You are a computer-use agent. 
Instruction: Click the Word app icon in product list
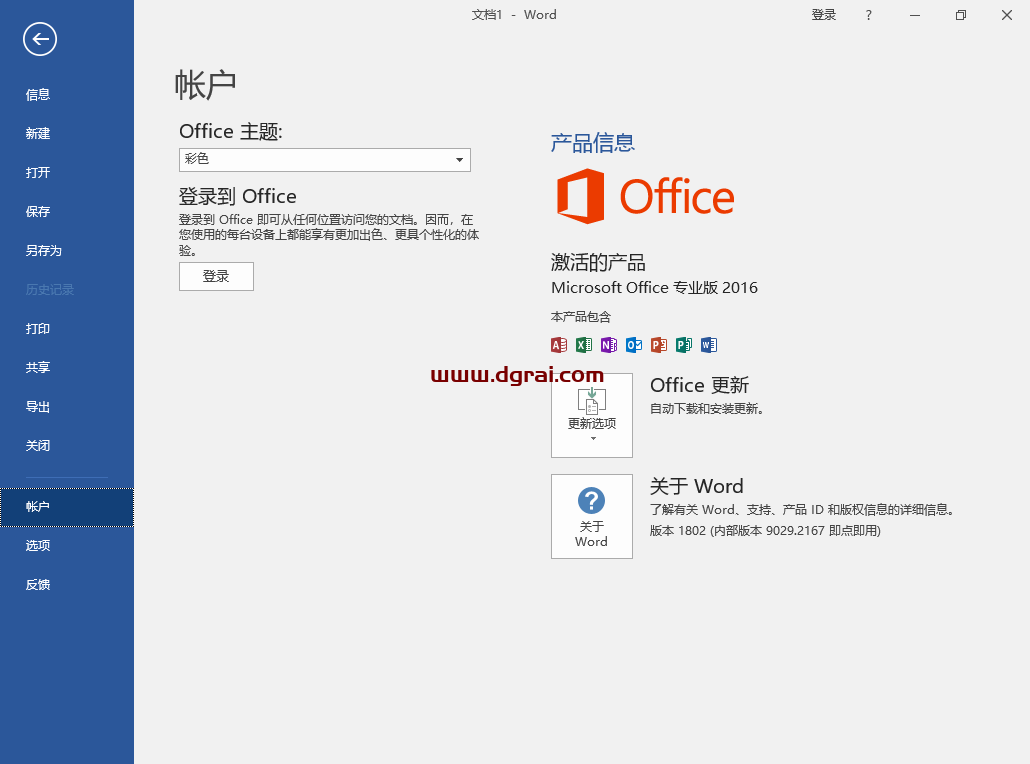coord(709,345)
